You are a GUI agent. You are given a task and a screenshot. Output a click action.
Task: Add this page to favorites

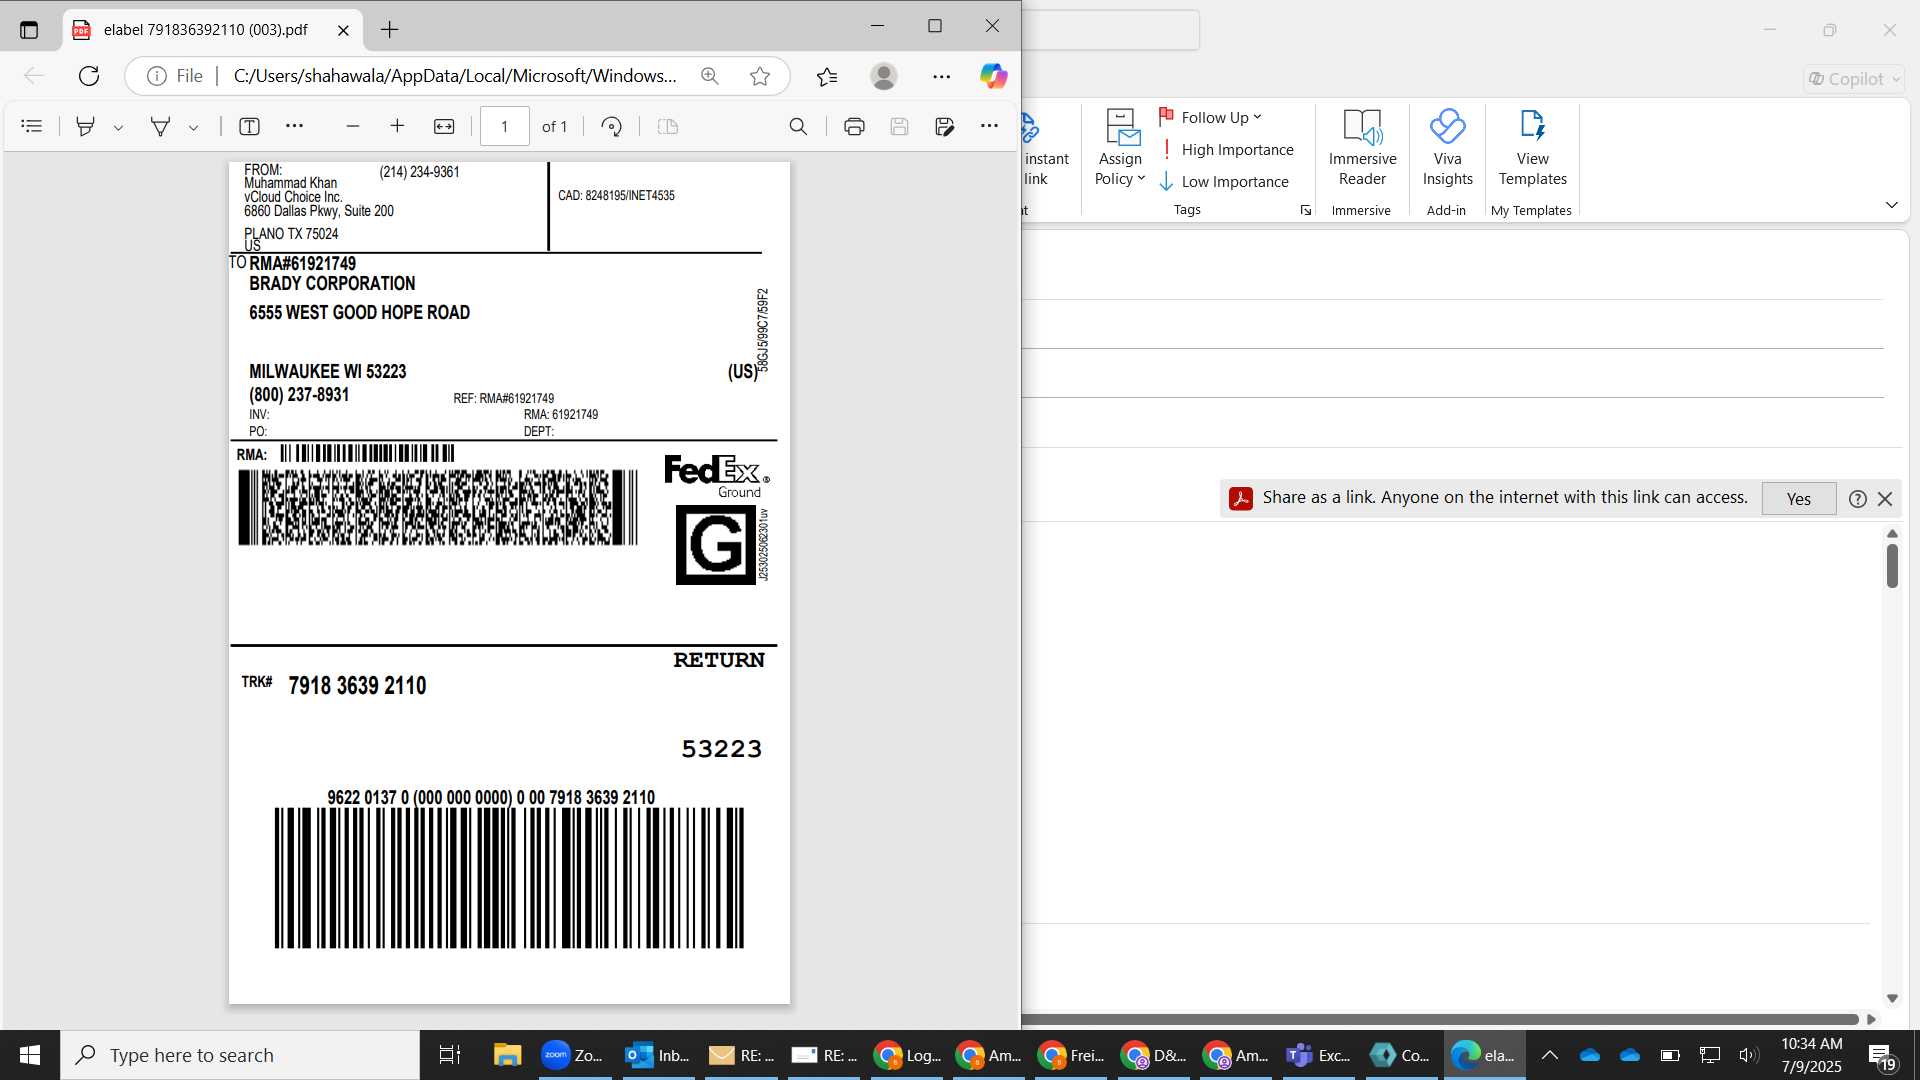tap(760, 76)
